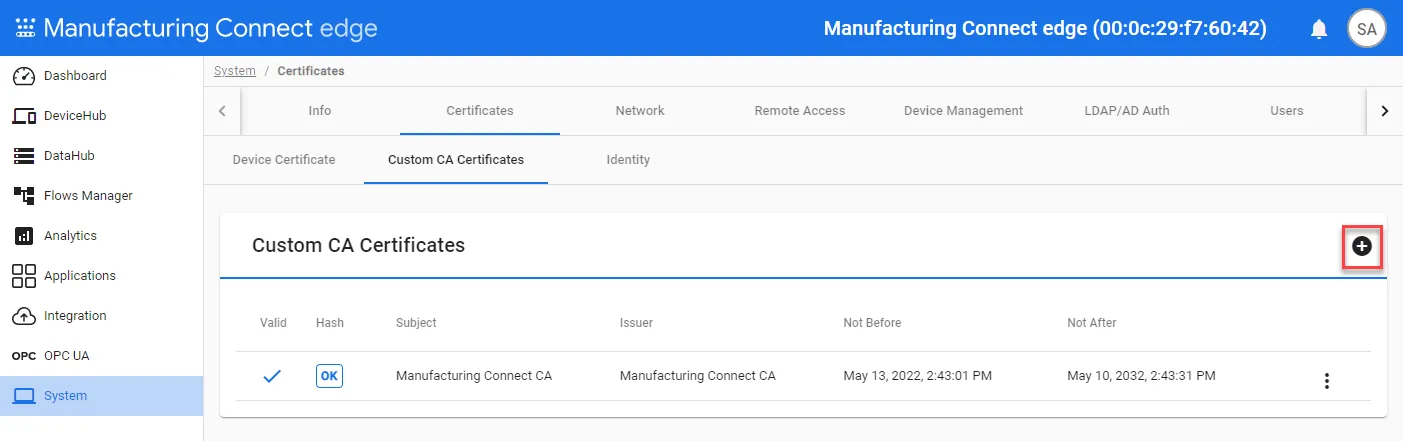Click the Certificates breadcrumb text

point(311,71)
